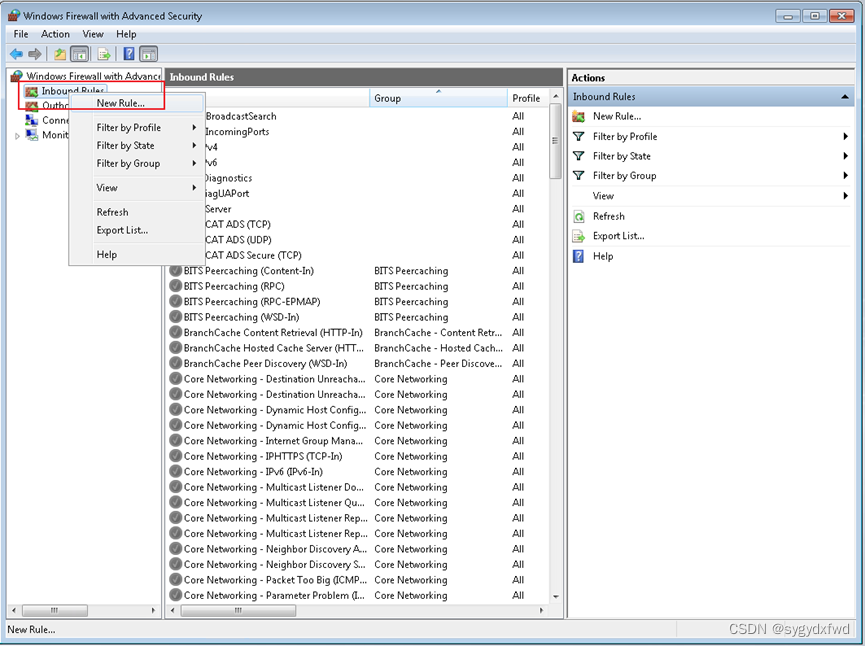Click the Connection Security Rules tree icon
The image size is (865, 646).
31,120
